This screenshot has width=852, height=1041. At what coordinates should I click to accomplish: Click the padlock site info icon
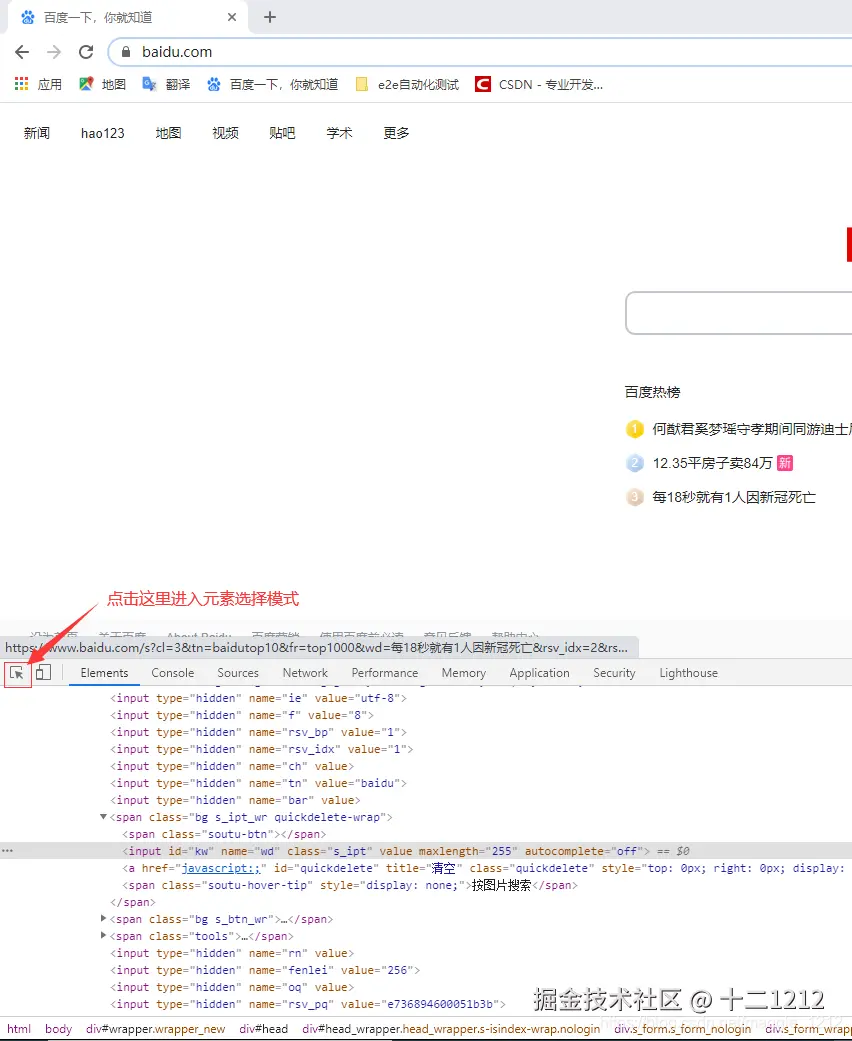coord(126,52)
